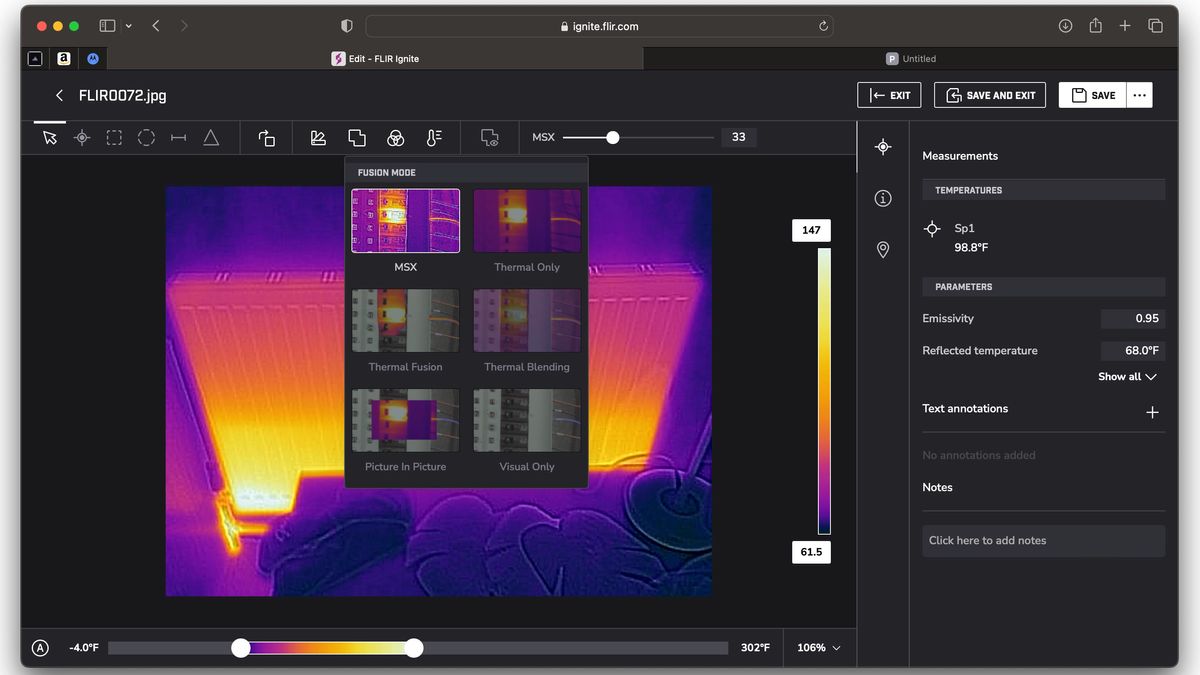Select the triangle delta tool
This screenshot has height=675, width=1200.
[x=211, y=137]
